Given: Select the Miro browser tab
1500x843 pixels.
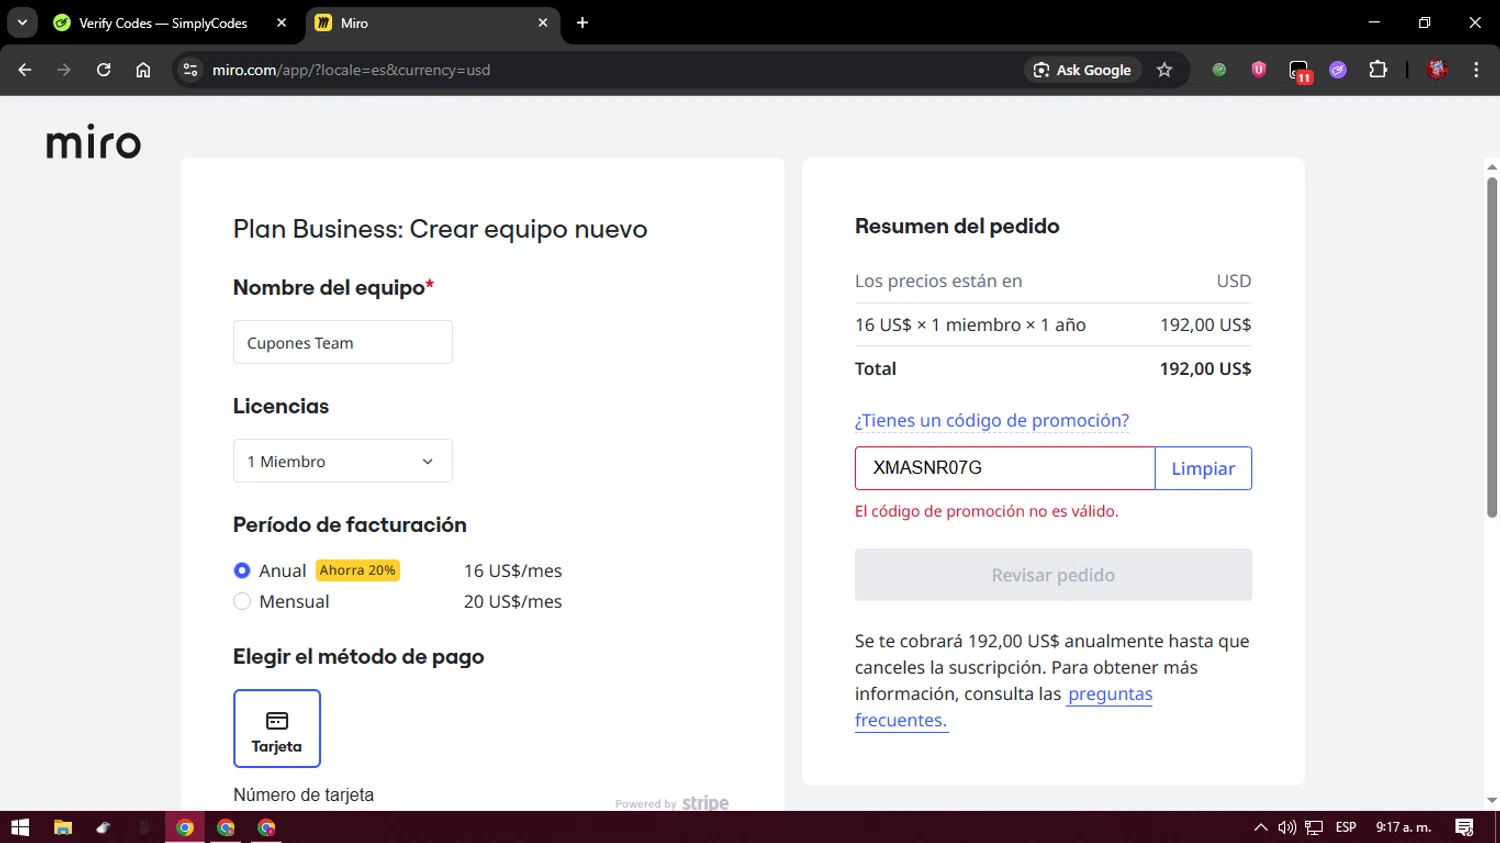Looking at the screenshot, I should (432, 23).
